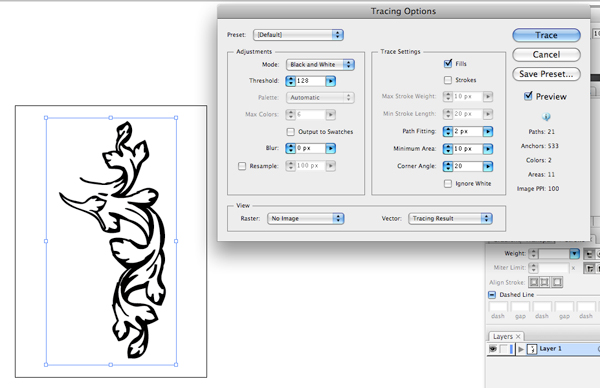Select Align Stroke to Outside icon
Viewport: 600px width, 388px height.
[x=557, y=282]
